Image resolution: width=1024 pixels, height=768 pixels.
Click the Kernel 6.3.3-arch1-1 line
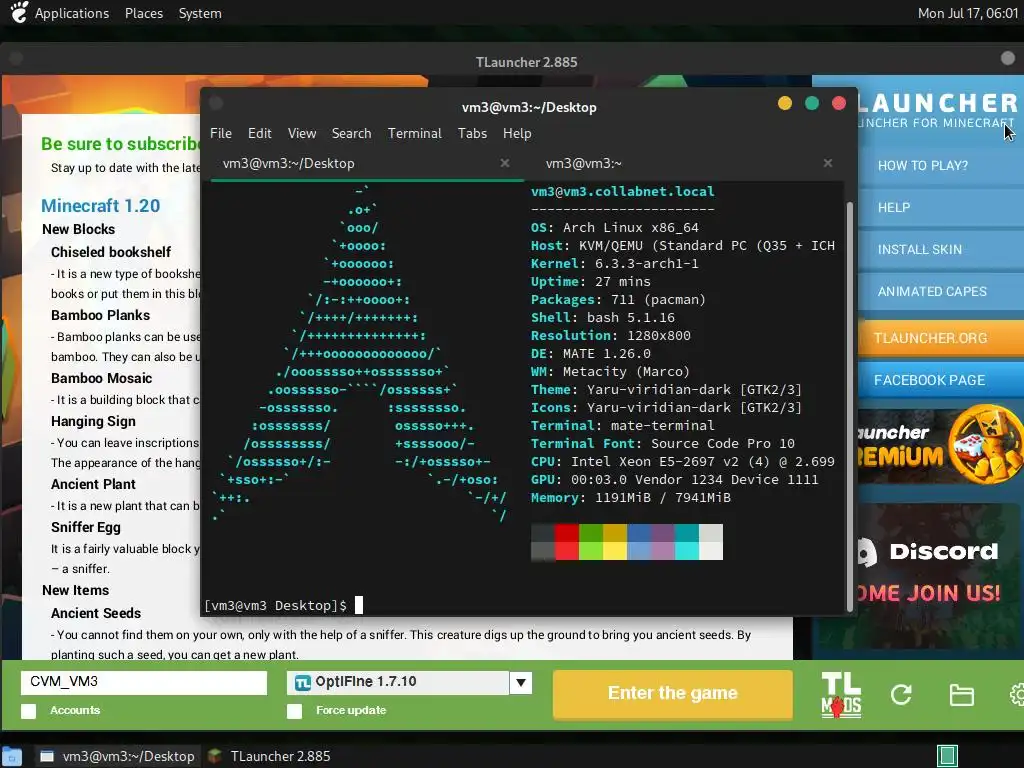click(615, 263)
